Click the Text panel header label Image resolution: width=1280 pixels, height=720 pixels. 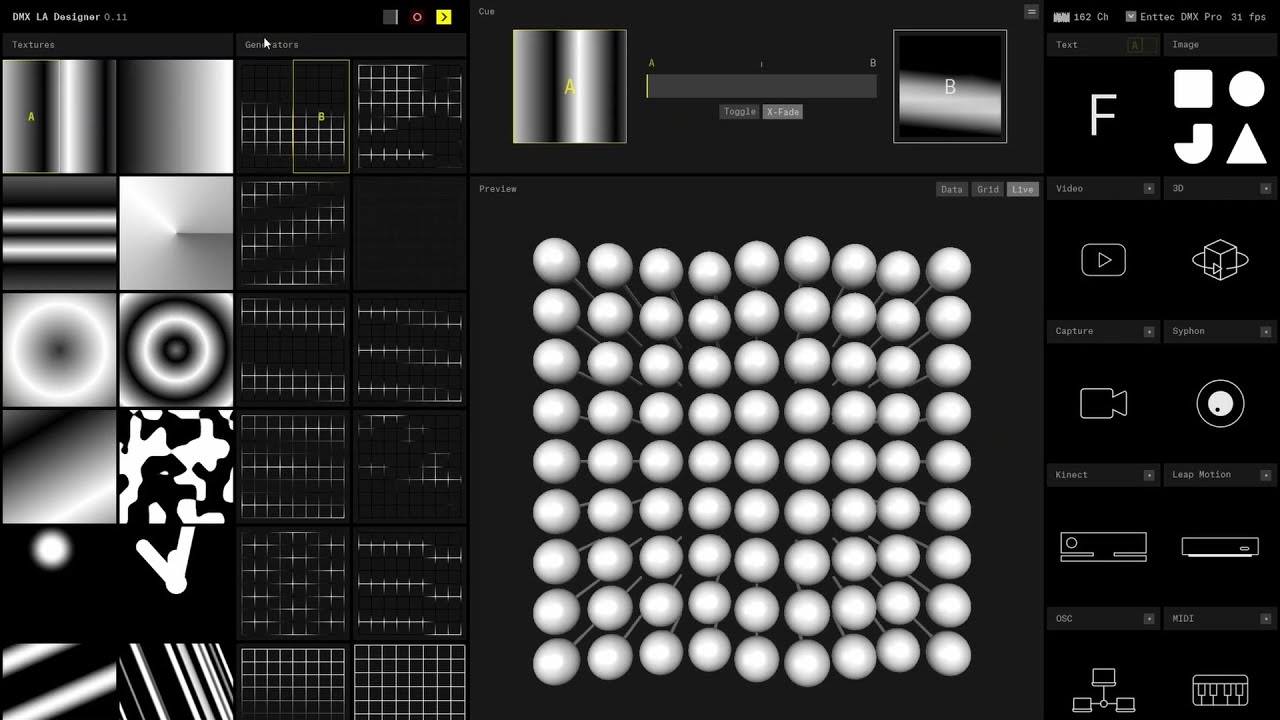pyautogui.click(x=1067, y=45)
